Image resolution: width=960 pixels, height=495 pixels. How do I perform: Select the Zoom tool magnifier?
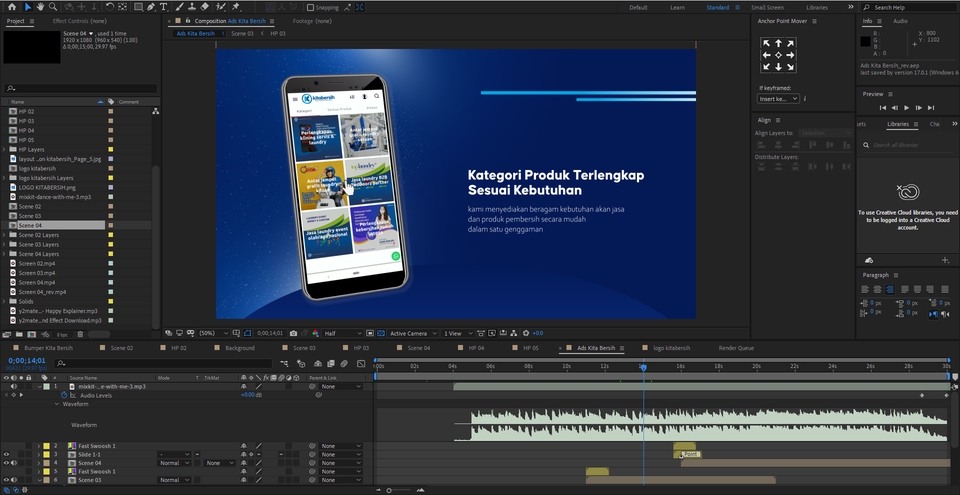pyautogui.click(x=52, y=7)
